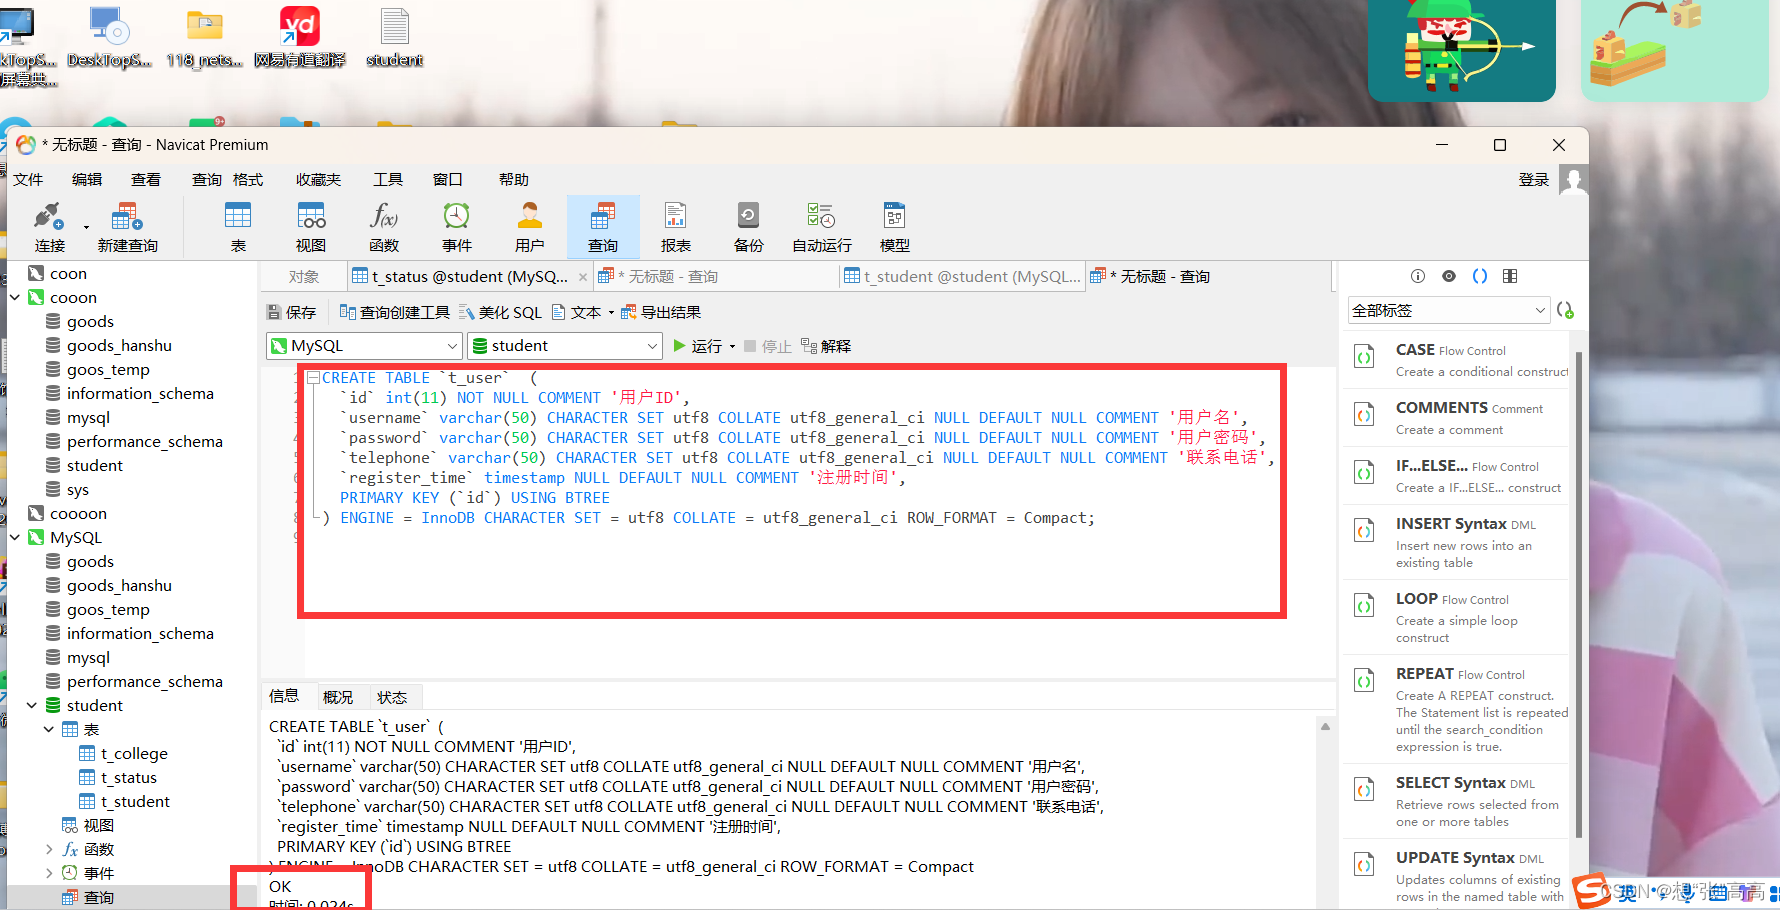1780x910 pixels.
Task: Switch to the 状态 result tab
Action: pyautogui.click(x=392, y=697)
